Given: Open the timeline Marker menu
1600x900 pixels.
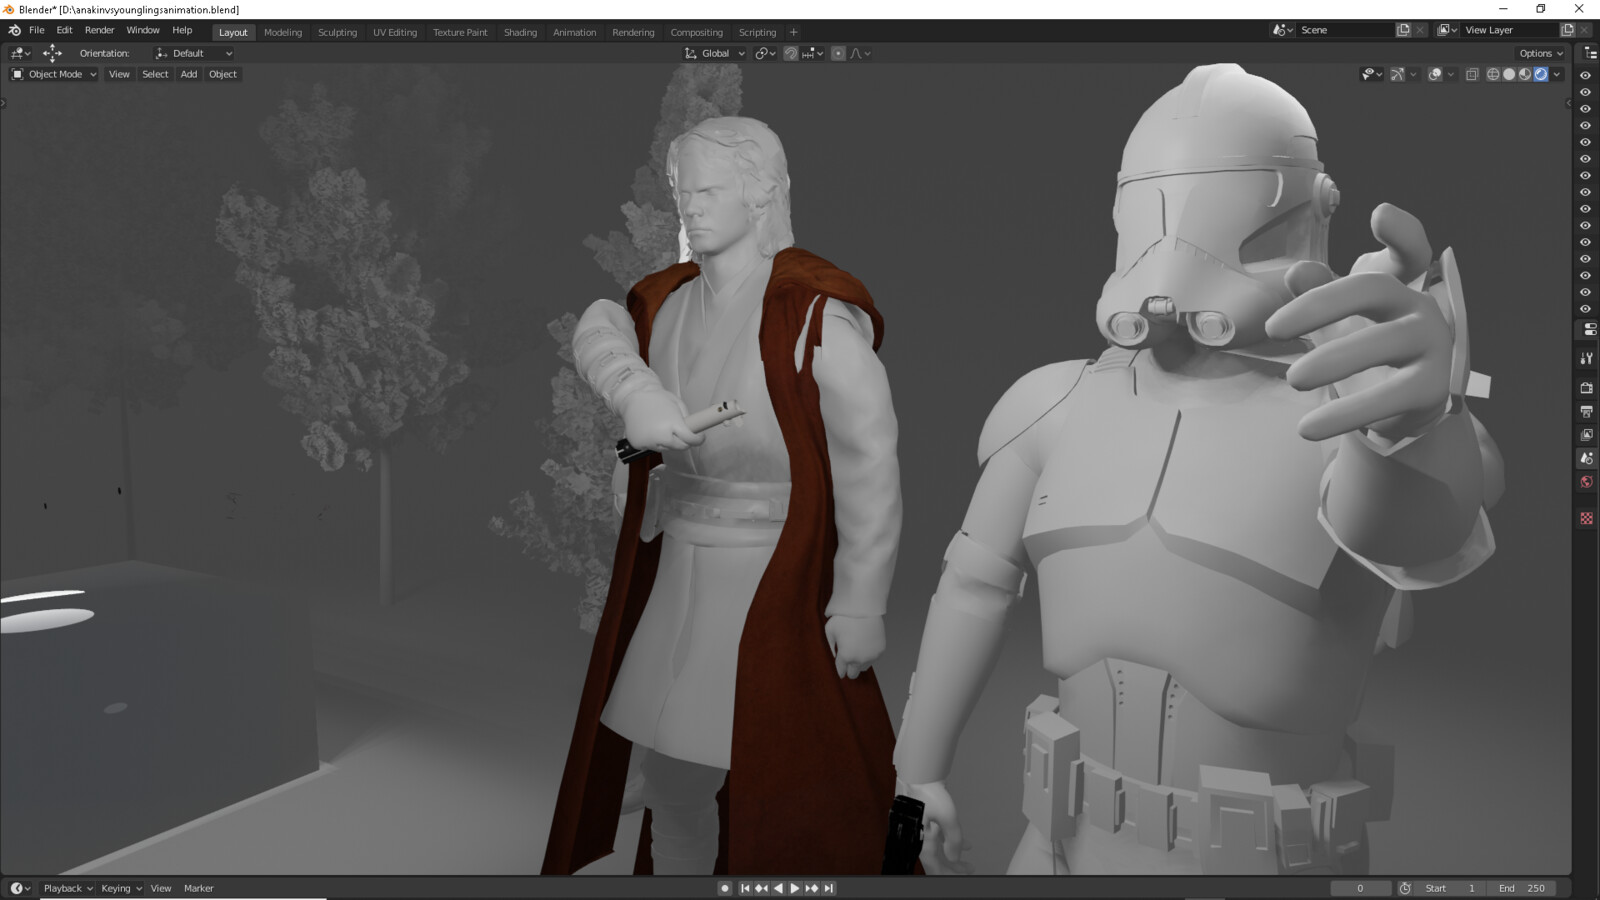Looking at the screenshot, I should tap(198, 888).
